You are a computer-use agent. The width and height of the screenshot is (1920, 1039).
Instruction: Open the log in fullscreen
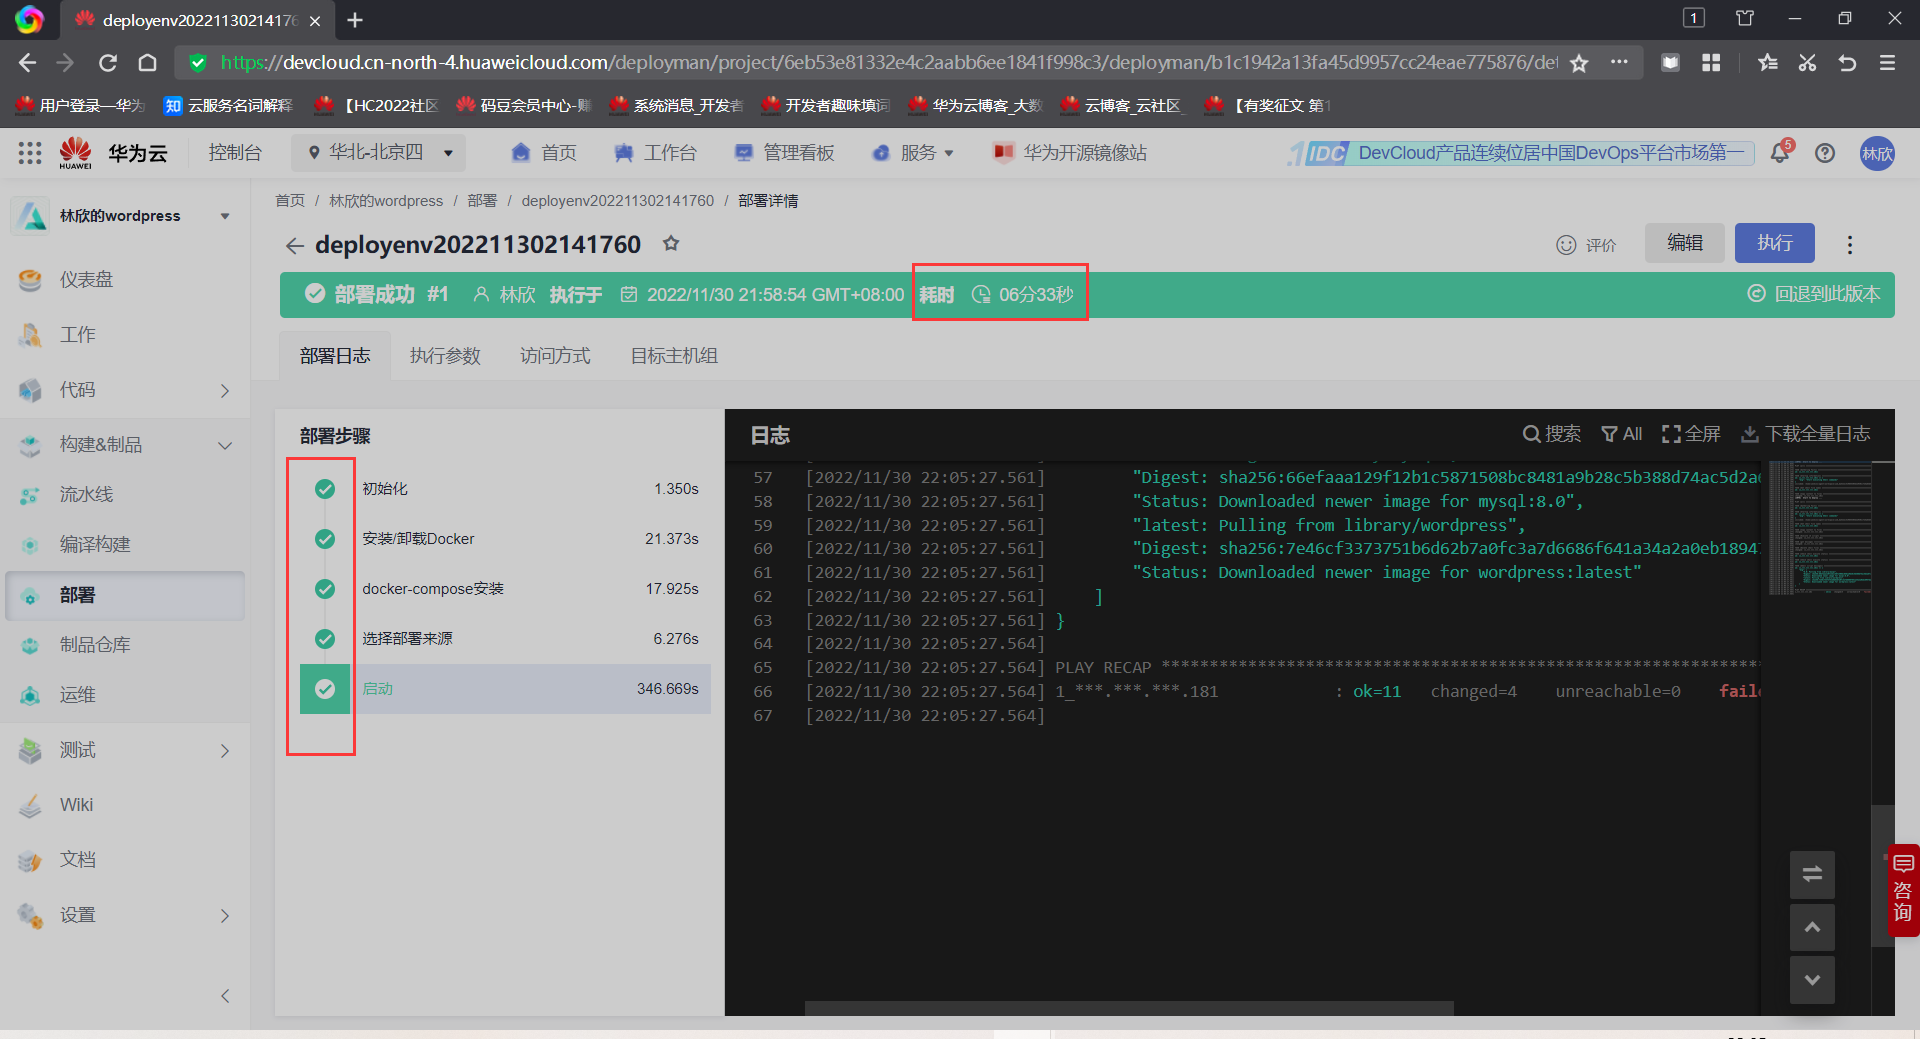[x=1691, y=434]
